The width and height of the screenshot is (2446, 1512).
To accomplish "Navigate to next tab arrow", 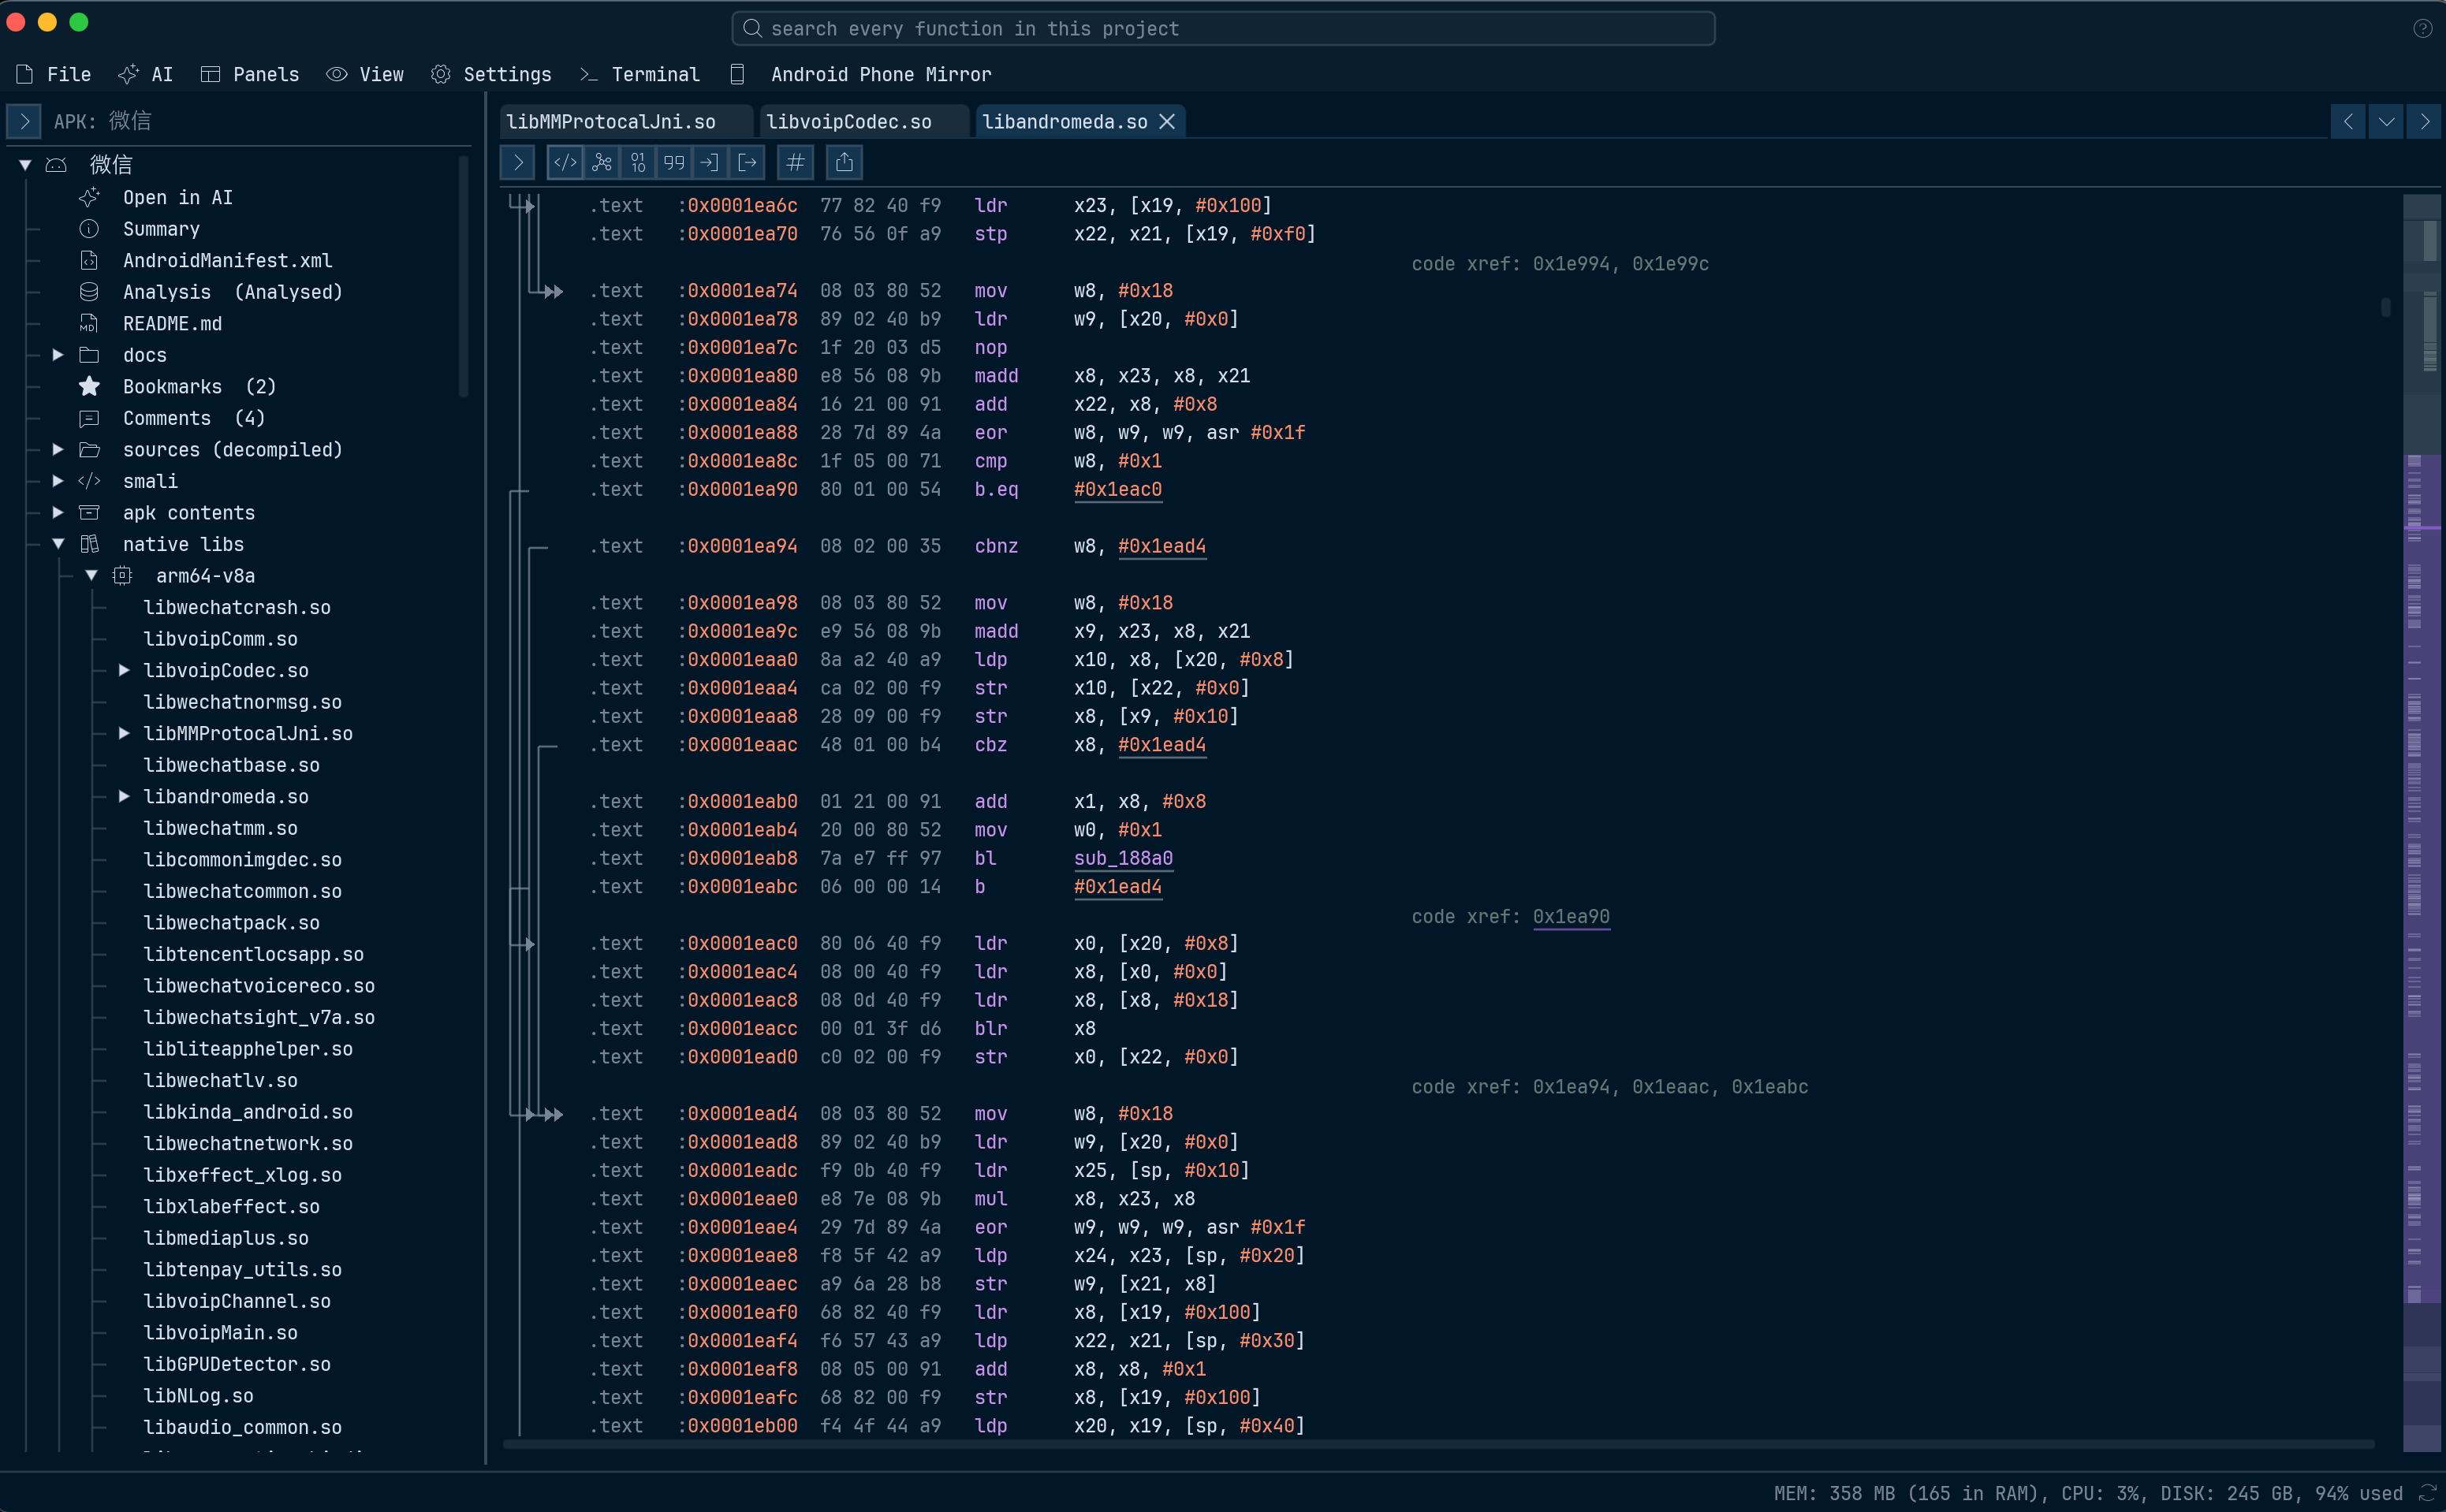I will point(2424,121).
